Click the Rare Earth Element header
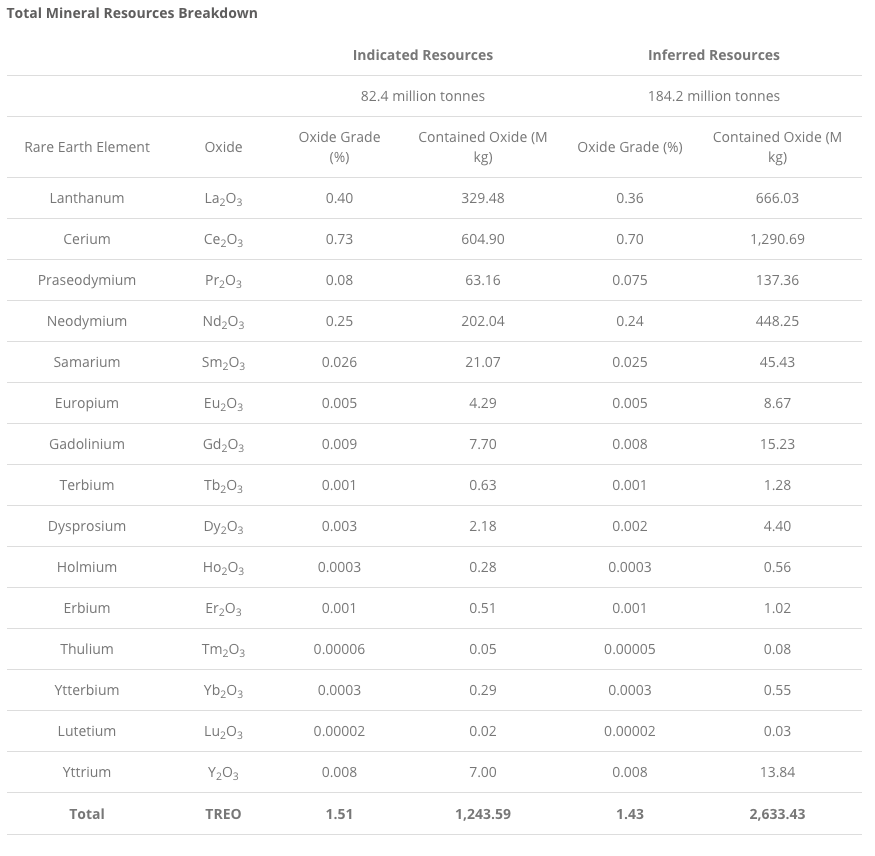875x856 pixels. (x=87, y=147)
